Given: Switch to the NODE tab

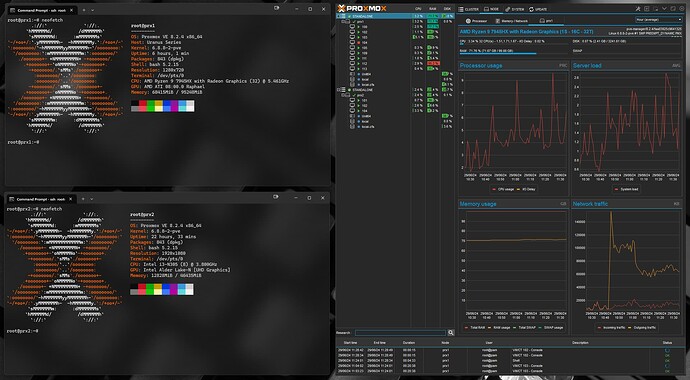Looking at the screenshot, I should click(492, 9).
